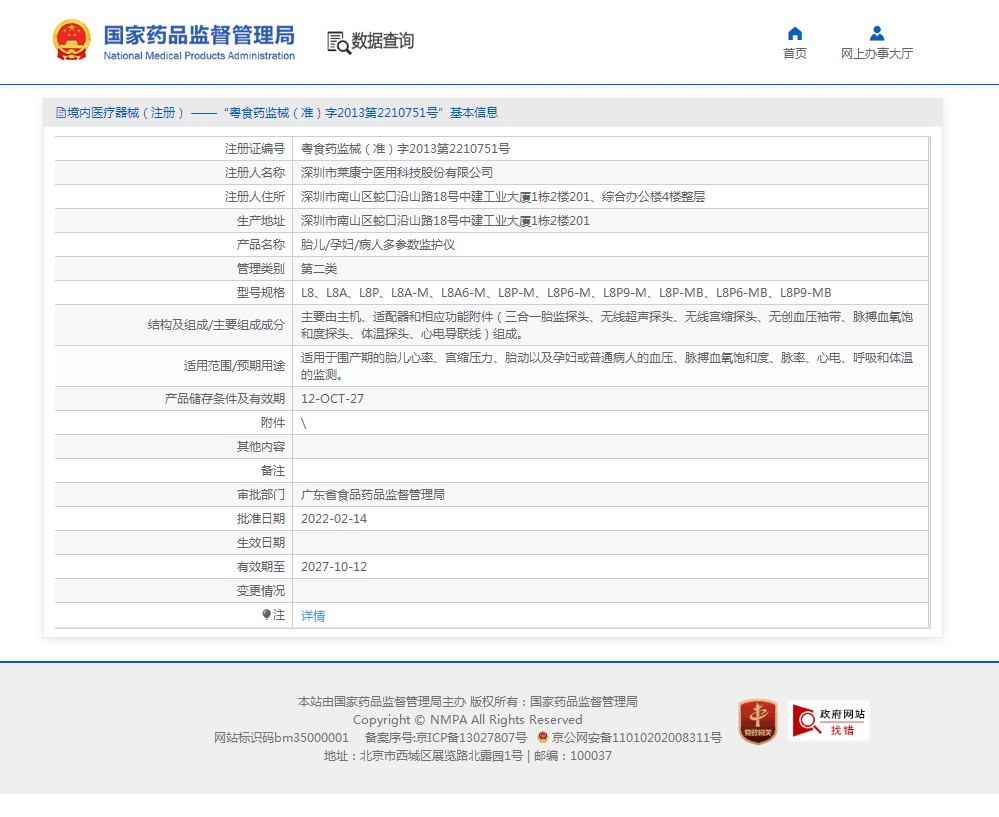Viewport: 999px width, 817px height.
Task: Click the registration number 粤食药监械 cell
Action: 405,149
